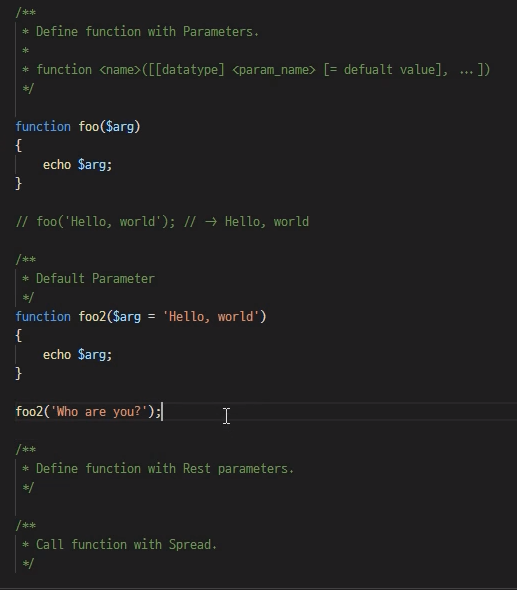Click the commented foo('Hello, world') call line

click(x=162, y=222)
